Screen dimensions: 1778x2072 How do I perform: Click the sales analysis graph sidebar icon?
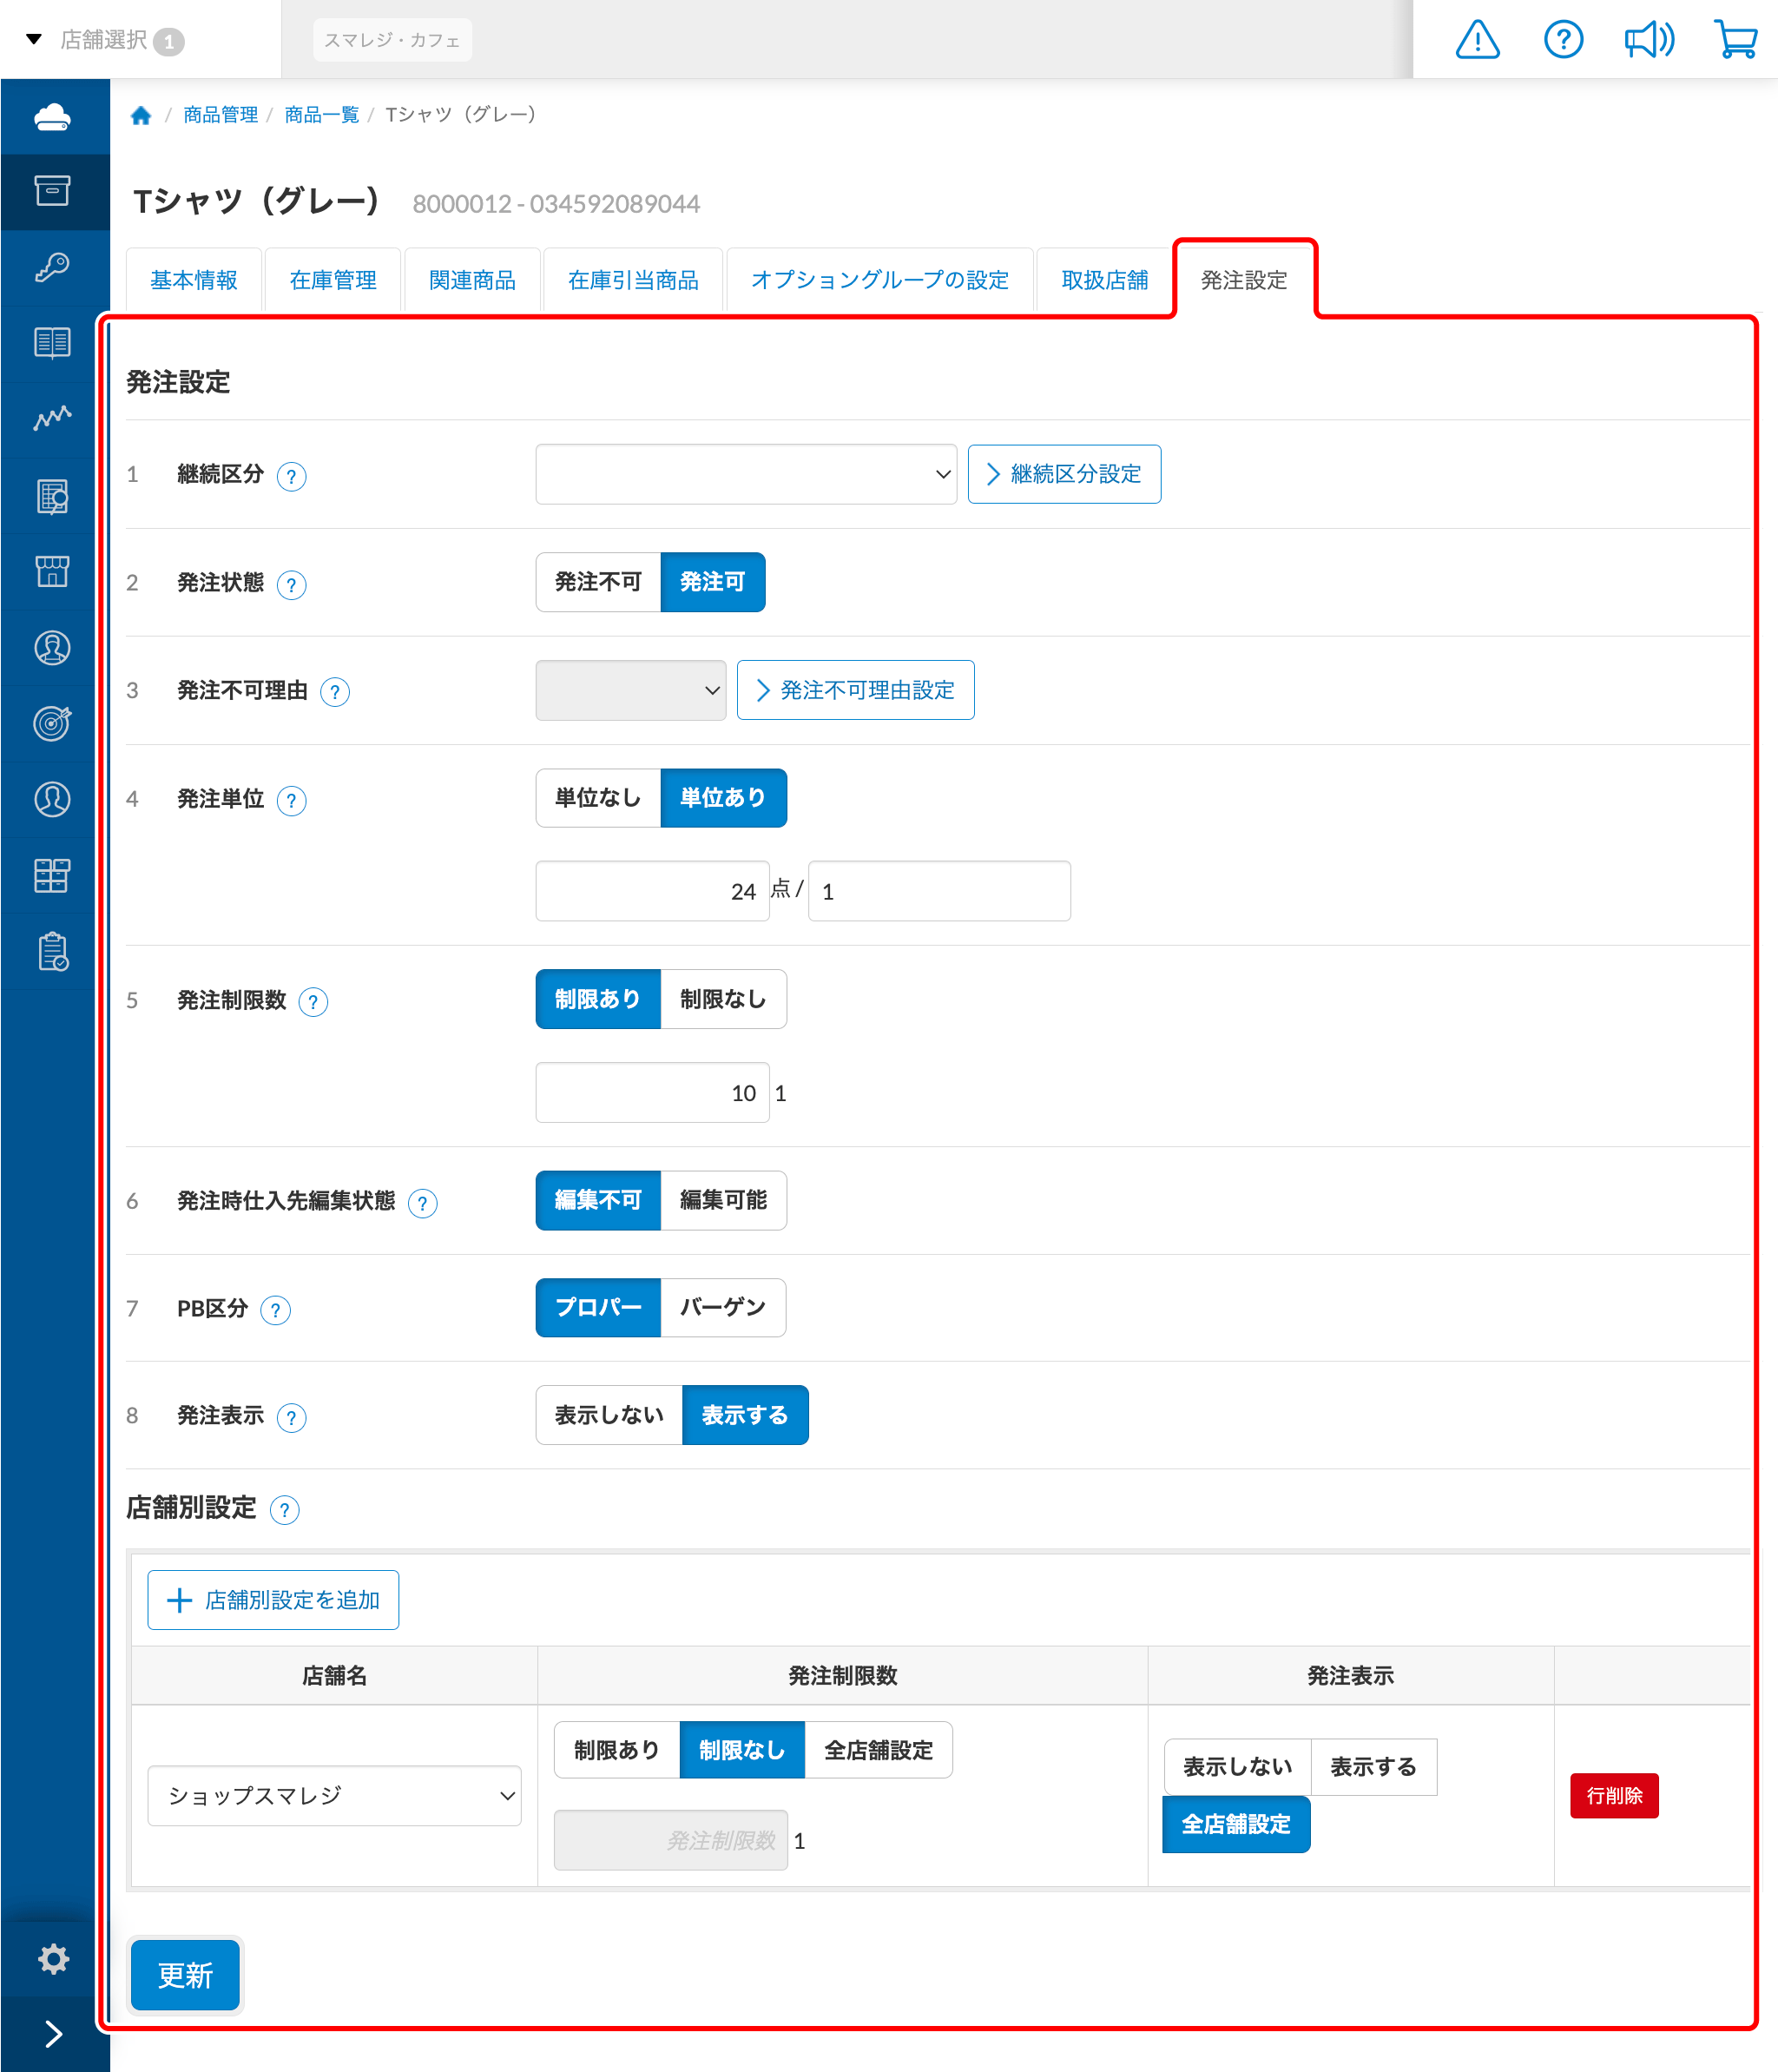(53, 418)
